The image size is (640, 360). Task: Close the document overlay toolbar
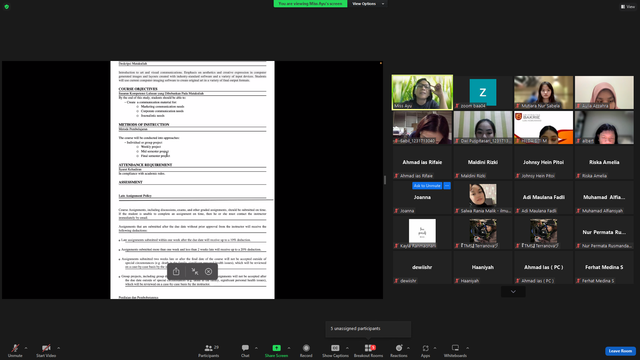(209, 271)
